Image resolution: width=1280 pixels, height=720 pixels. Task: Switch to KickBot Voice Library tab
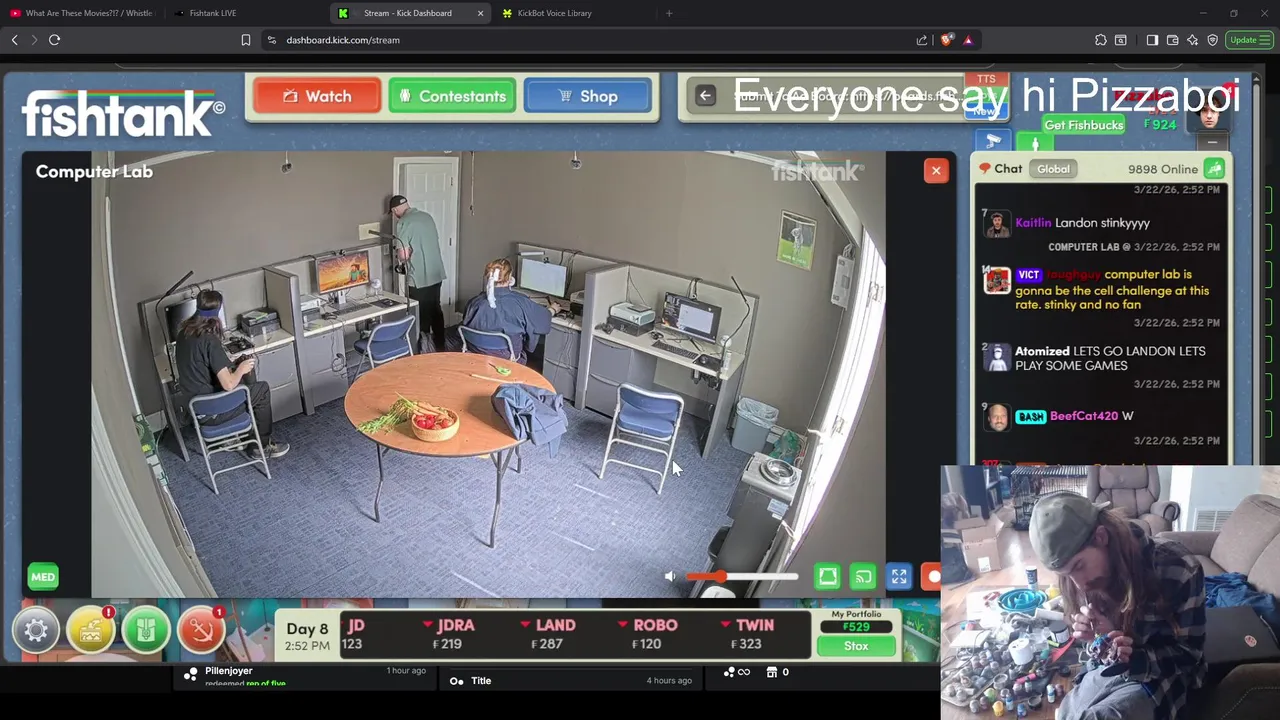(x=554, y=13)
